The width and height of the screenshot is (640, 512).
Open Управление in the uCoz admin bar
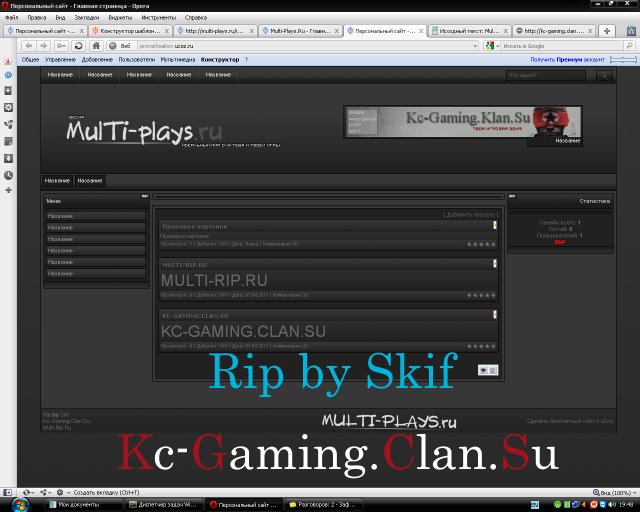(60, 60)
